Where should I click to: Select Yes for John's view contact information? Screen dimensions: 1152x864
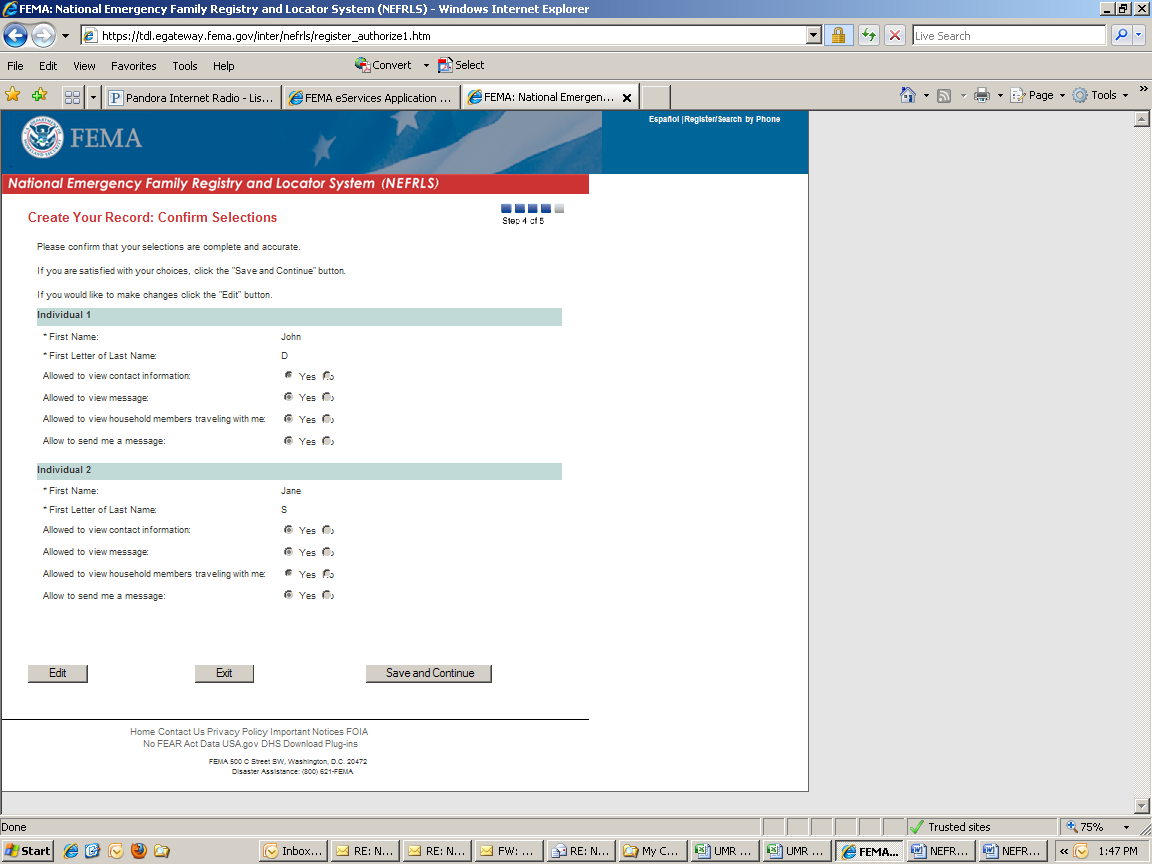click(289, 376)
